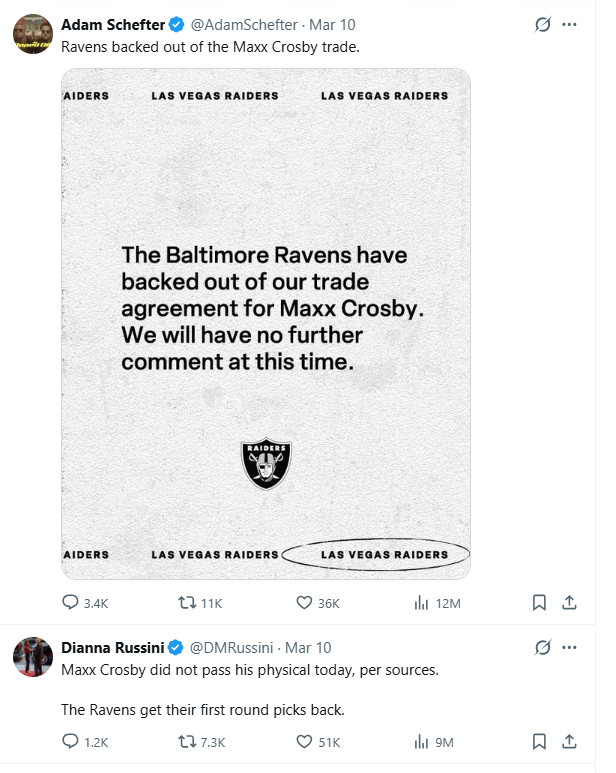Like Adam Schefter's tweet with 36K likes
Viewport: 616px width, 773px height.
click(x=306, y=603)
